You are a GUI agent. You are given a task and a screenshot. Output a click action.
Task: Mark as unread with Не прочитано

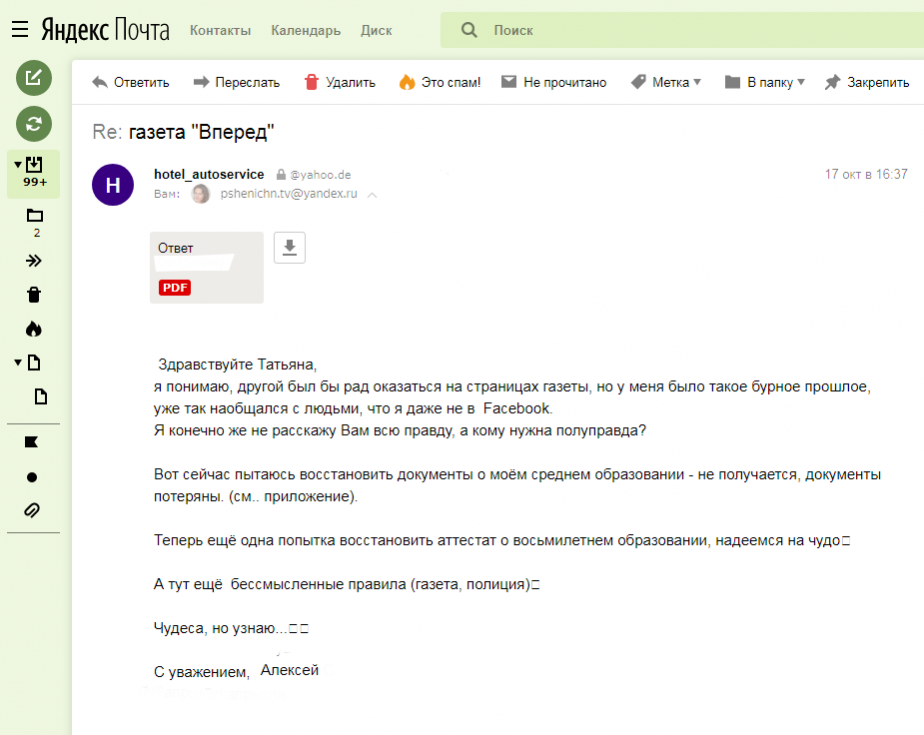[x=554, y=83]
